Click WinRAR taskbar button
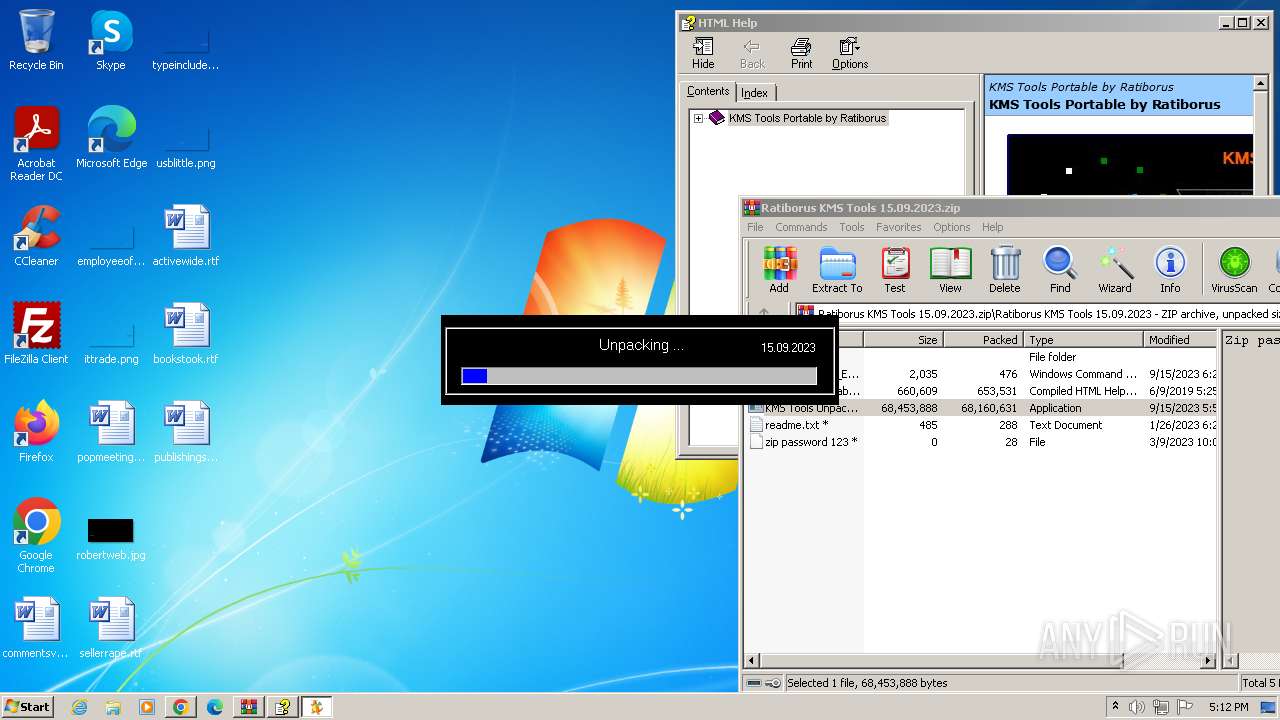 (x=248, y=707)
